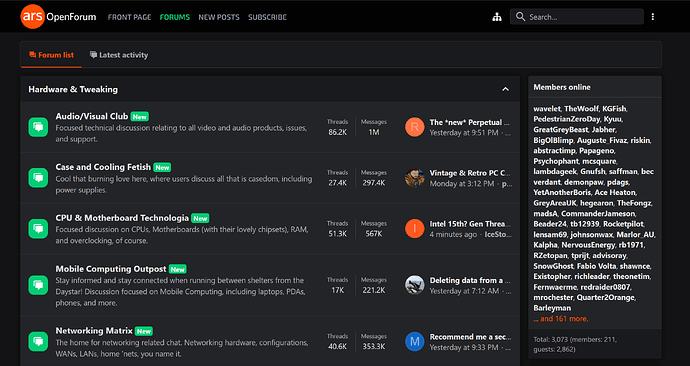The width and height of the screenshot is (690, 366).
Task: Open member lambdageek's profile
Action: [x=555, y=172]
